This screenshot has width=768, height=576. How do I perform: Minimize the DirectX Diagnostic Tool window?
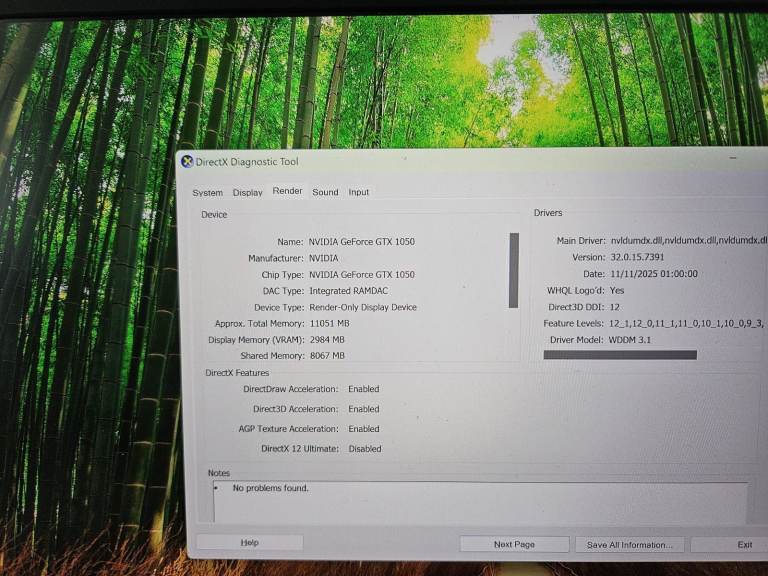(x=733, y=158)
